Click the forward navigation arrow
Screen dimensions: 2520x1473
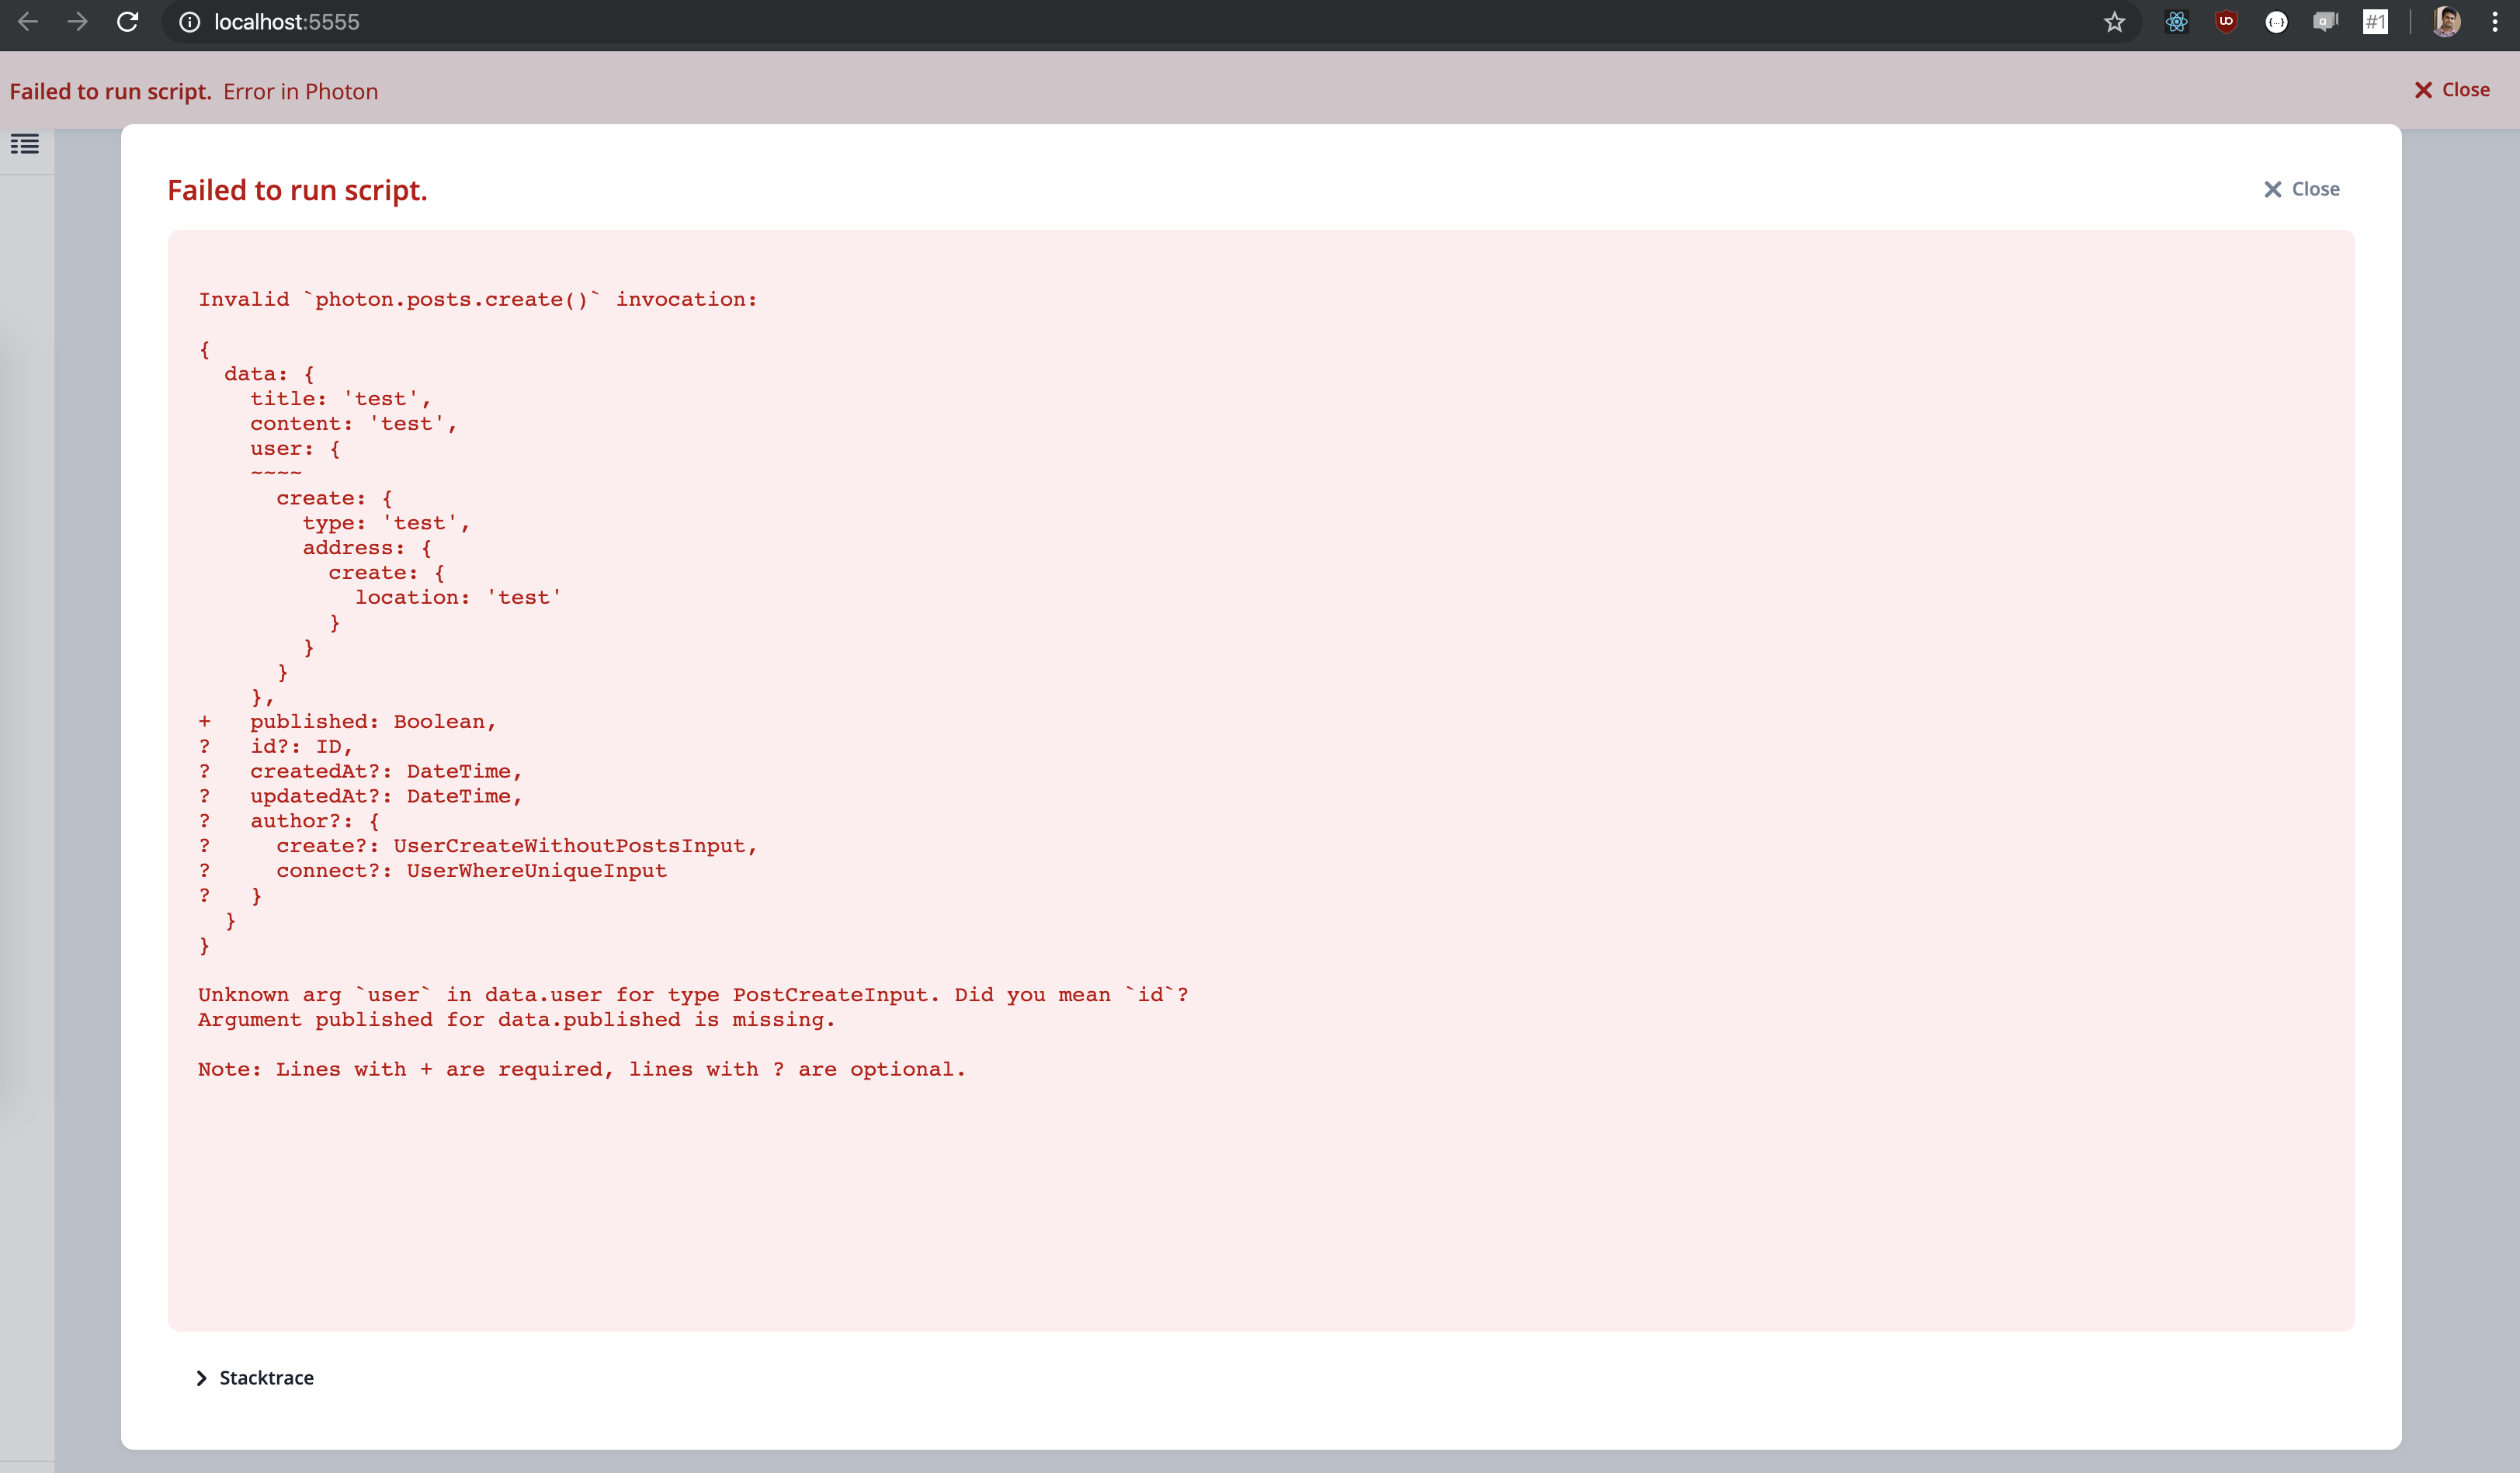(x=77, y=21)
